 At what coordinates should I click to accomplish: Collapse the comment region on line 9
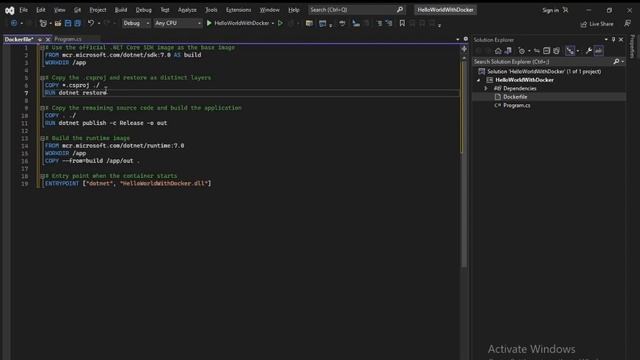click(x=42, y=108)
